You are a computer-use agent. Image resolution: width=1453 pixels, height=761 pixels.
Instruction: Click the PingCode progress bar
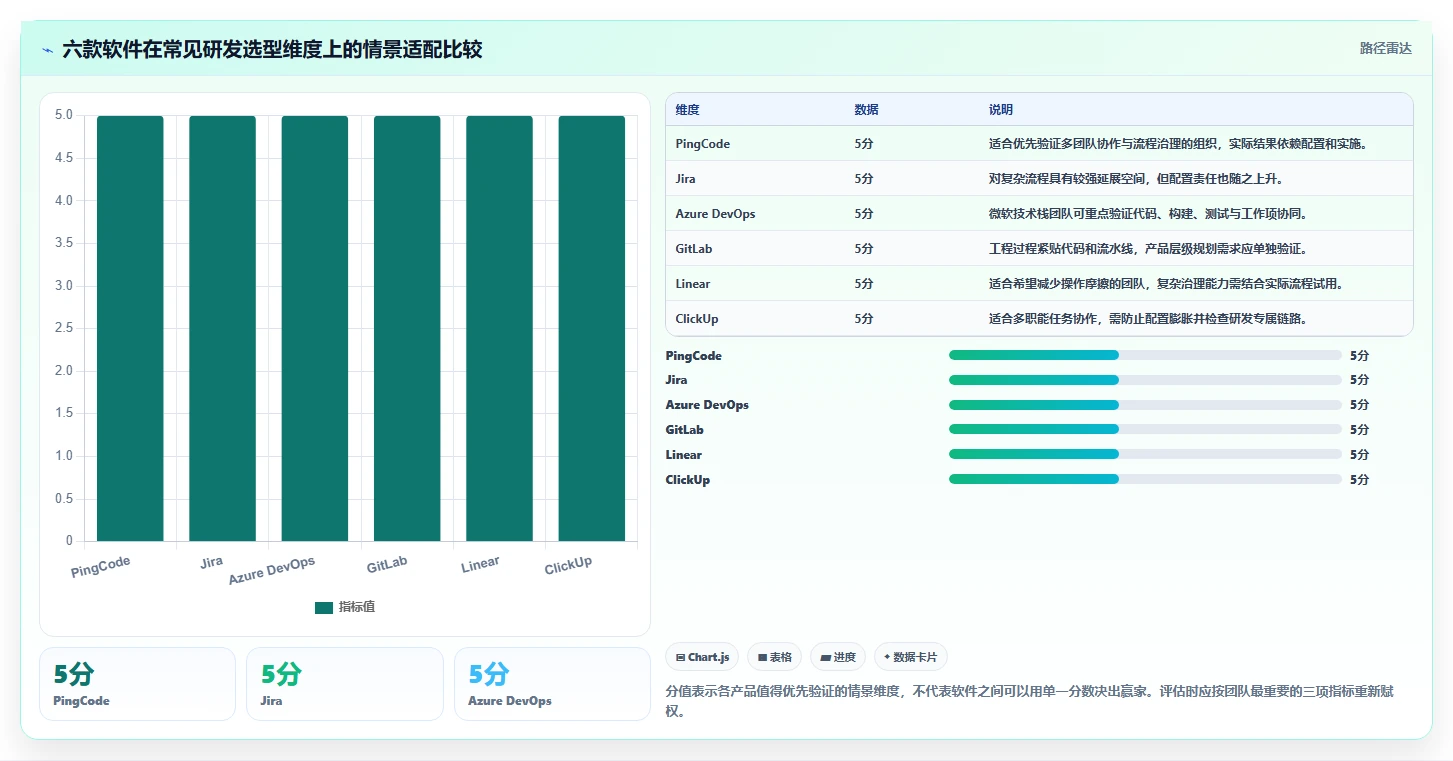[1145, 355]
